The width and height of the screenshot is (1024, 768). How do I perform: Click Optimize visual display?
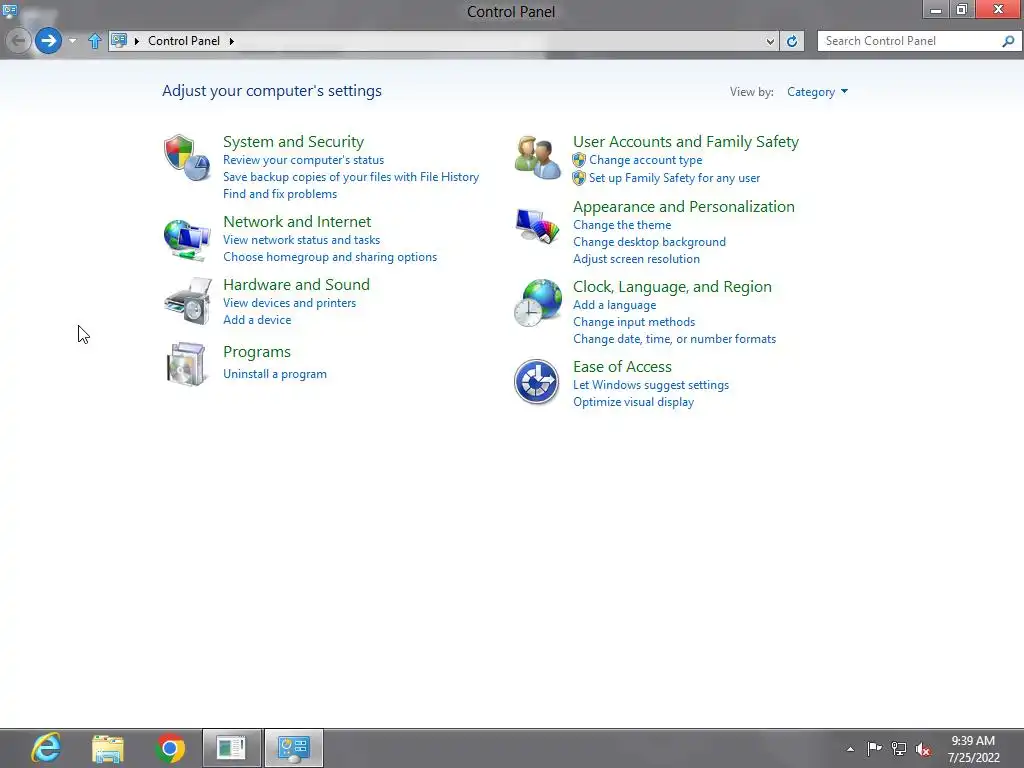pyautogui.click(x=633, y=402)
